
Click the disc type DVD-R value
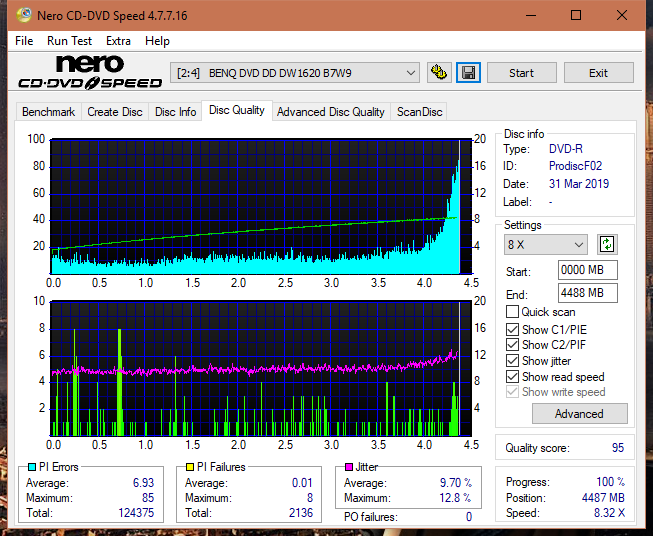point(566,149)
